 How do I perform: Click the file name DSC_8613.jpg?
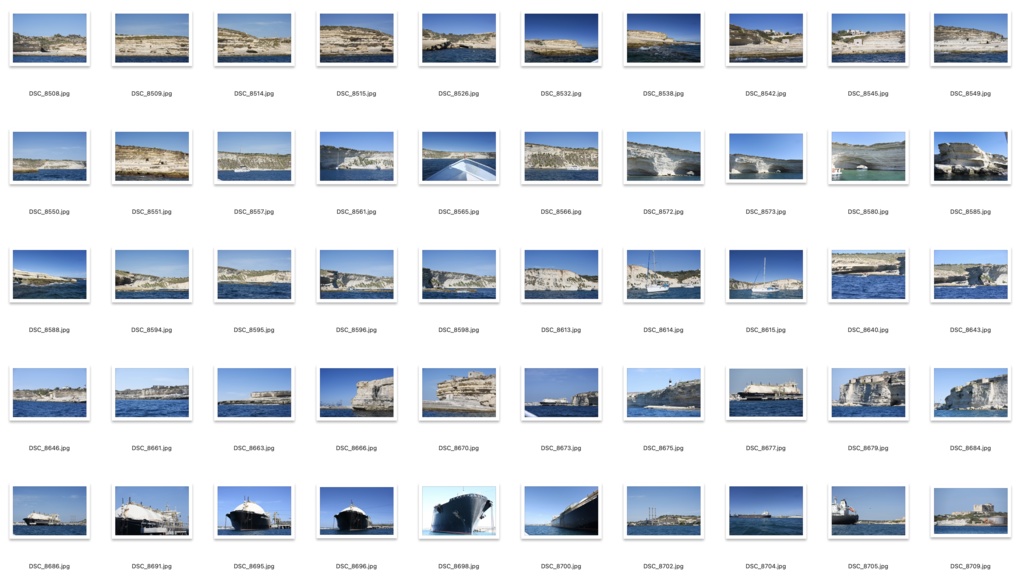[x=561, y=330]
